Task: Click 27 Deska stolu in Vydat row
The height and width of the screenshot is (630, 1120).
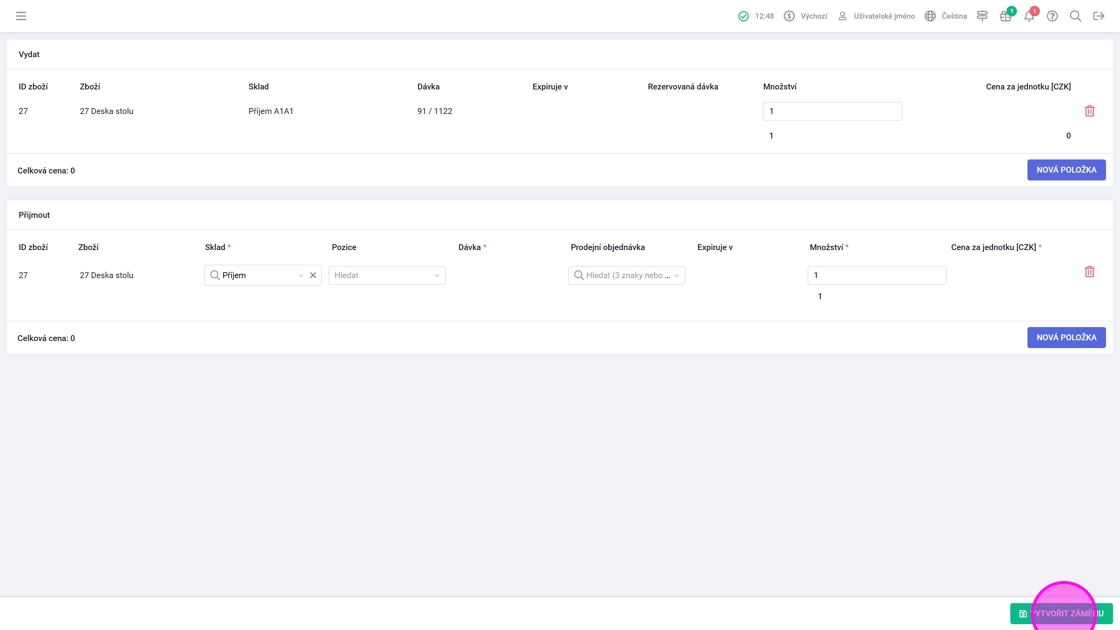Action: 106,111
